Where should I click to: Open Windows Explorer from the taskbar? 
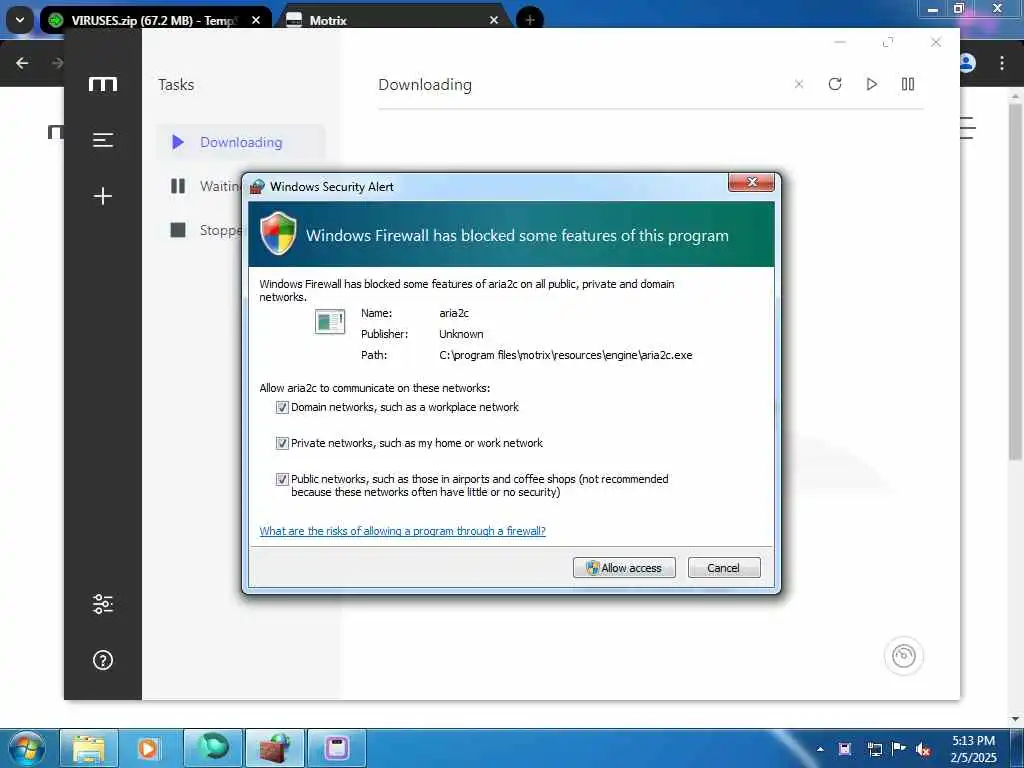(x=89, y=748)
